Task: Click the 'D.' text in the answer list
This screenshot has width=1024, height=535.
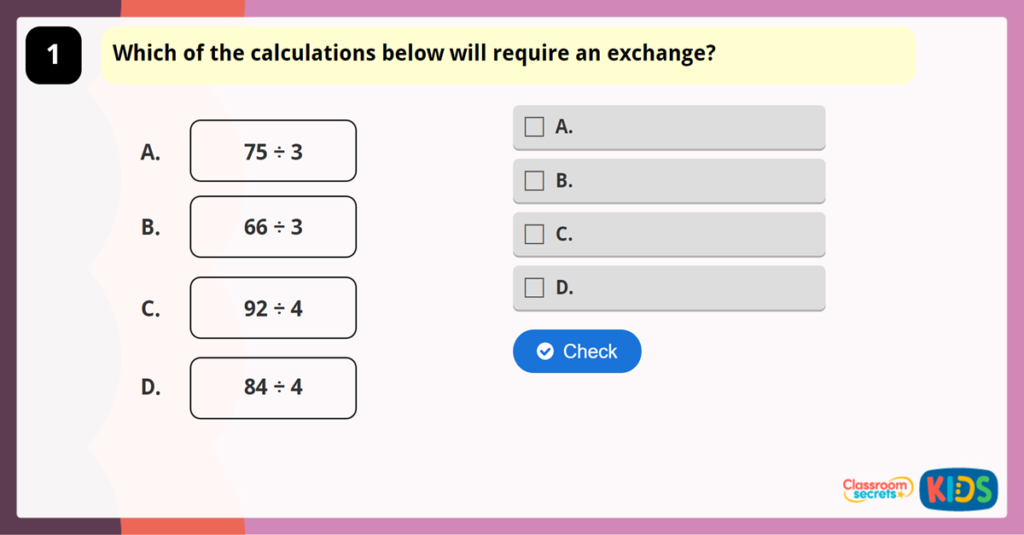Action: 564,288
